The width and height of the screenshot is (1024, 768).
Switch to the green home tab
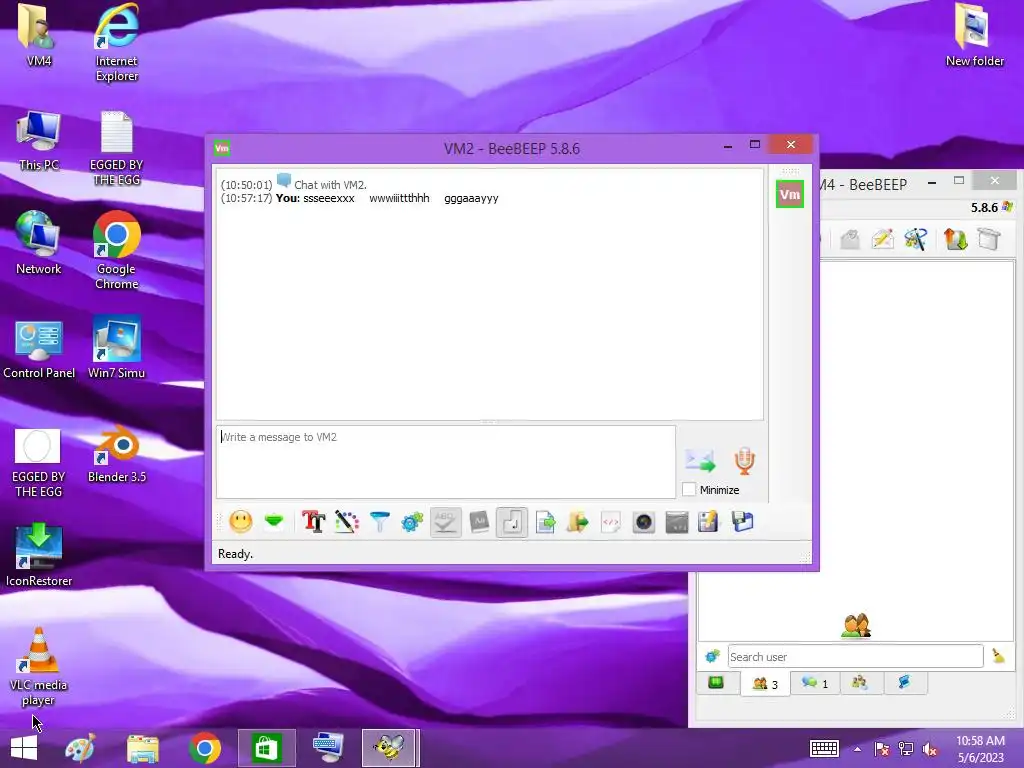(x=716, y=683)
